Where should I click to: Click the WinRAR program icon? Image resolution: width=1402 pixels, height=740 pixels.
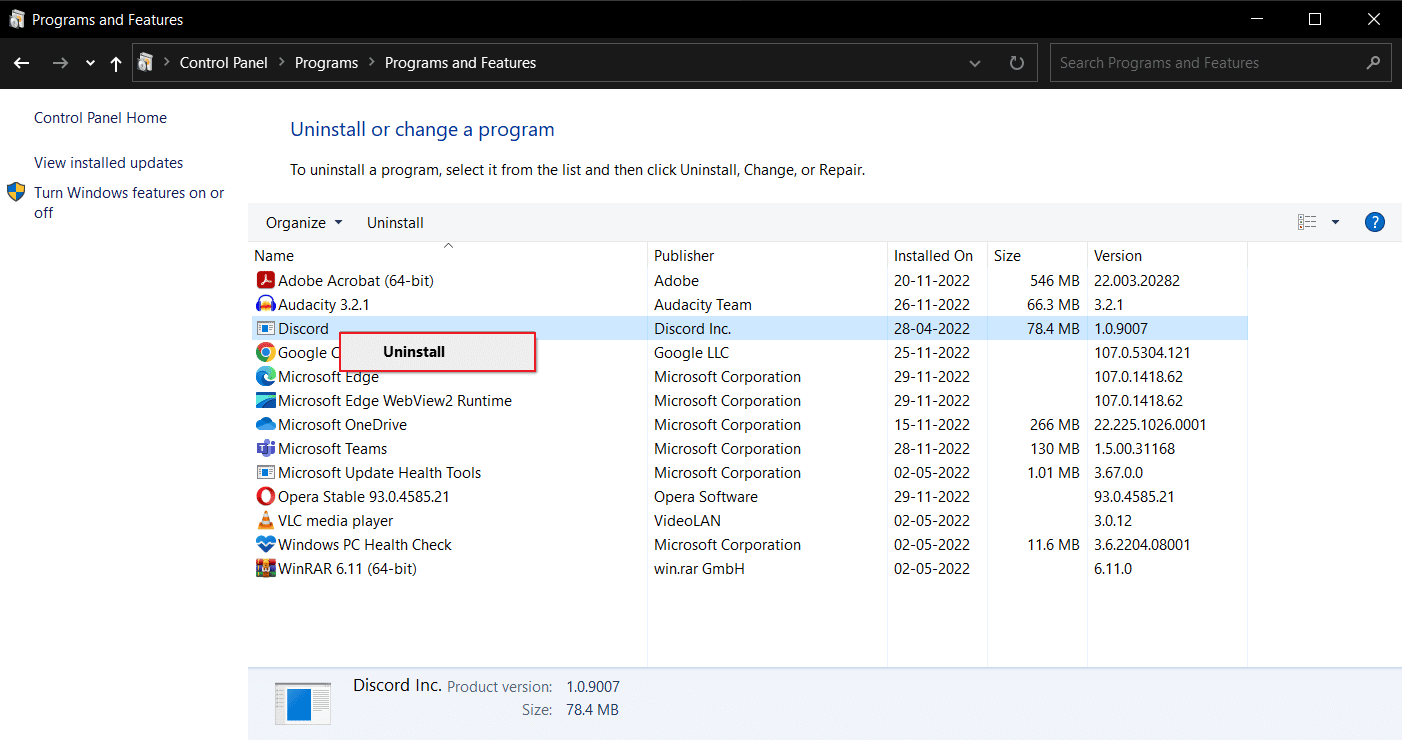(265, 569)
